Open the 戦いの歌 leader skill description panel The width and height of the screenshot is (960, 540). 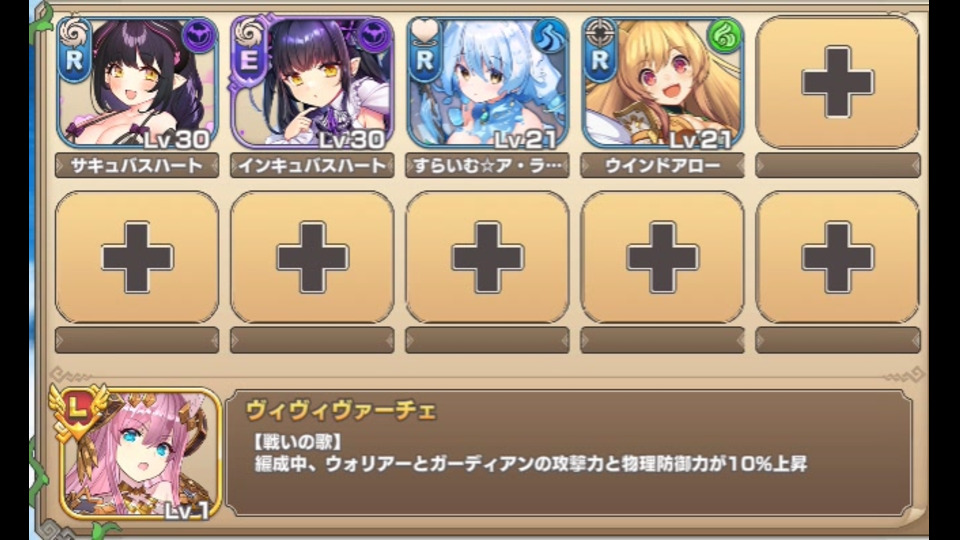point(569,453)
